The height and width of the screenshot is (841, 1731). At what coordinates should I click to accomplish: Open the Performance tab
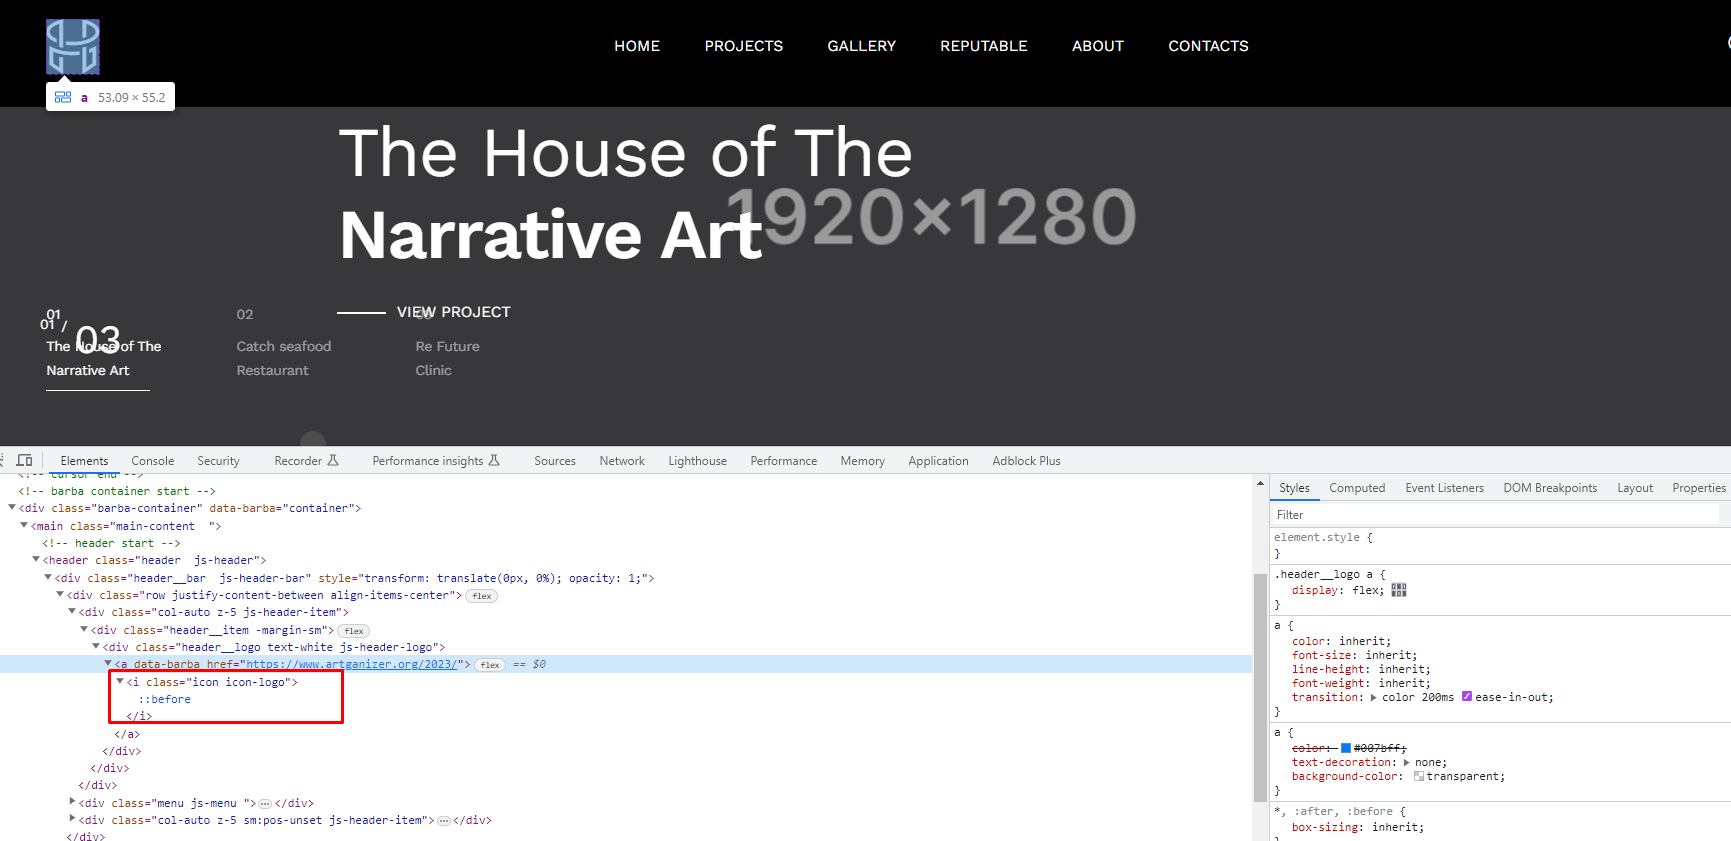point(783,461)
